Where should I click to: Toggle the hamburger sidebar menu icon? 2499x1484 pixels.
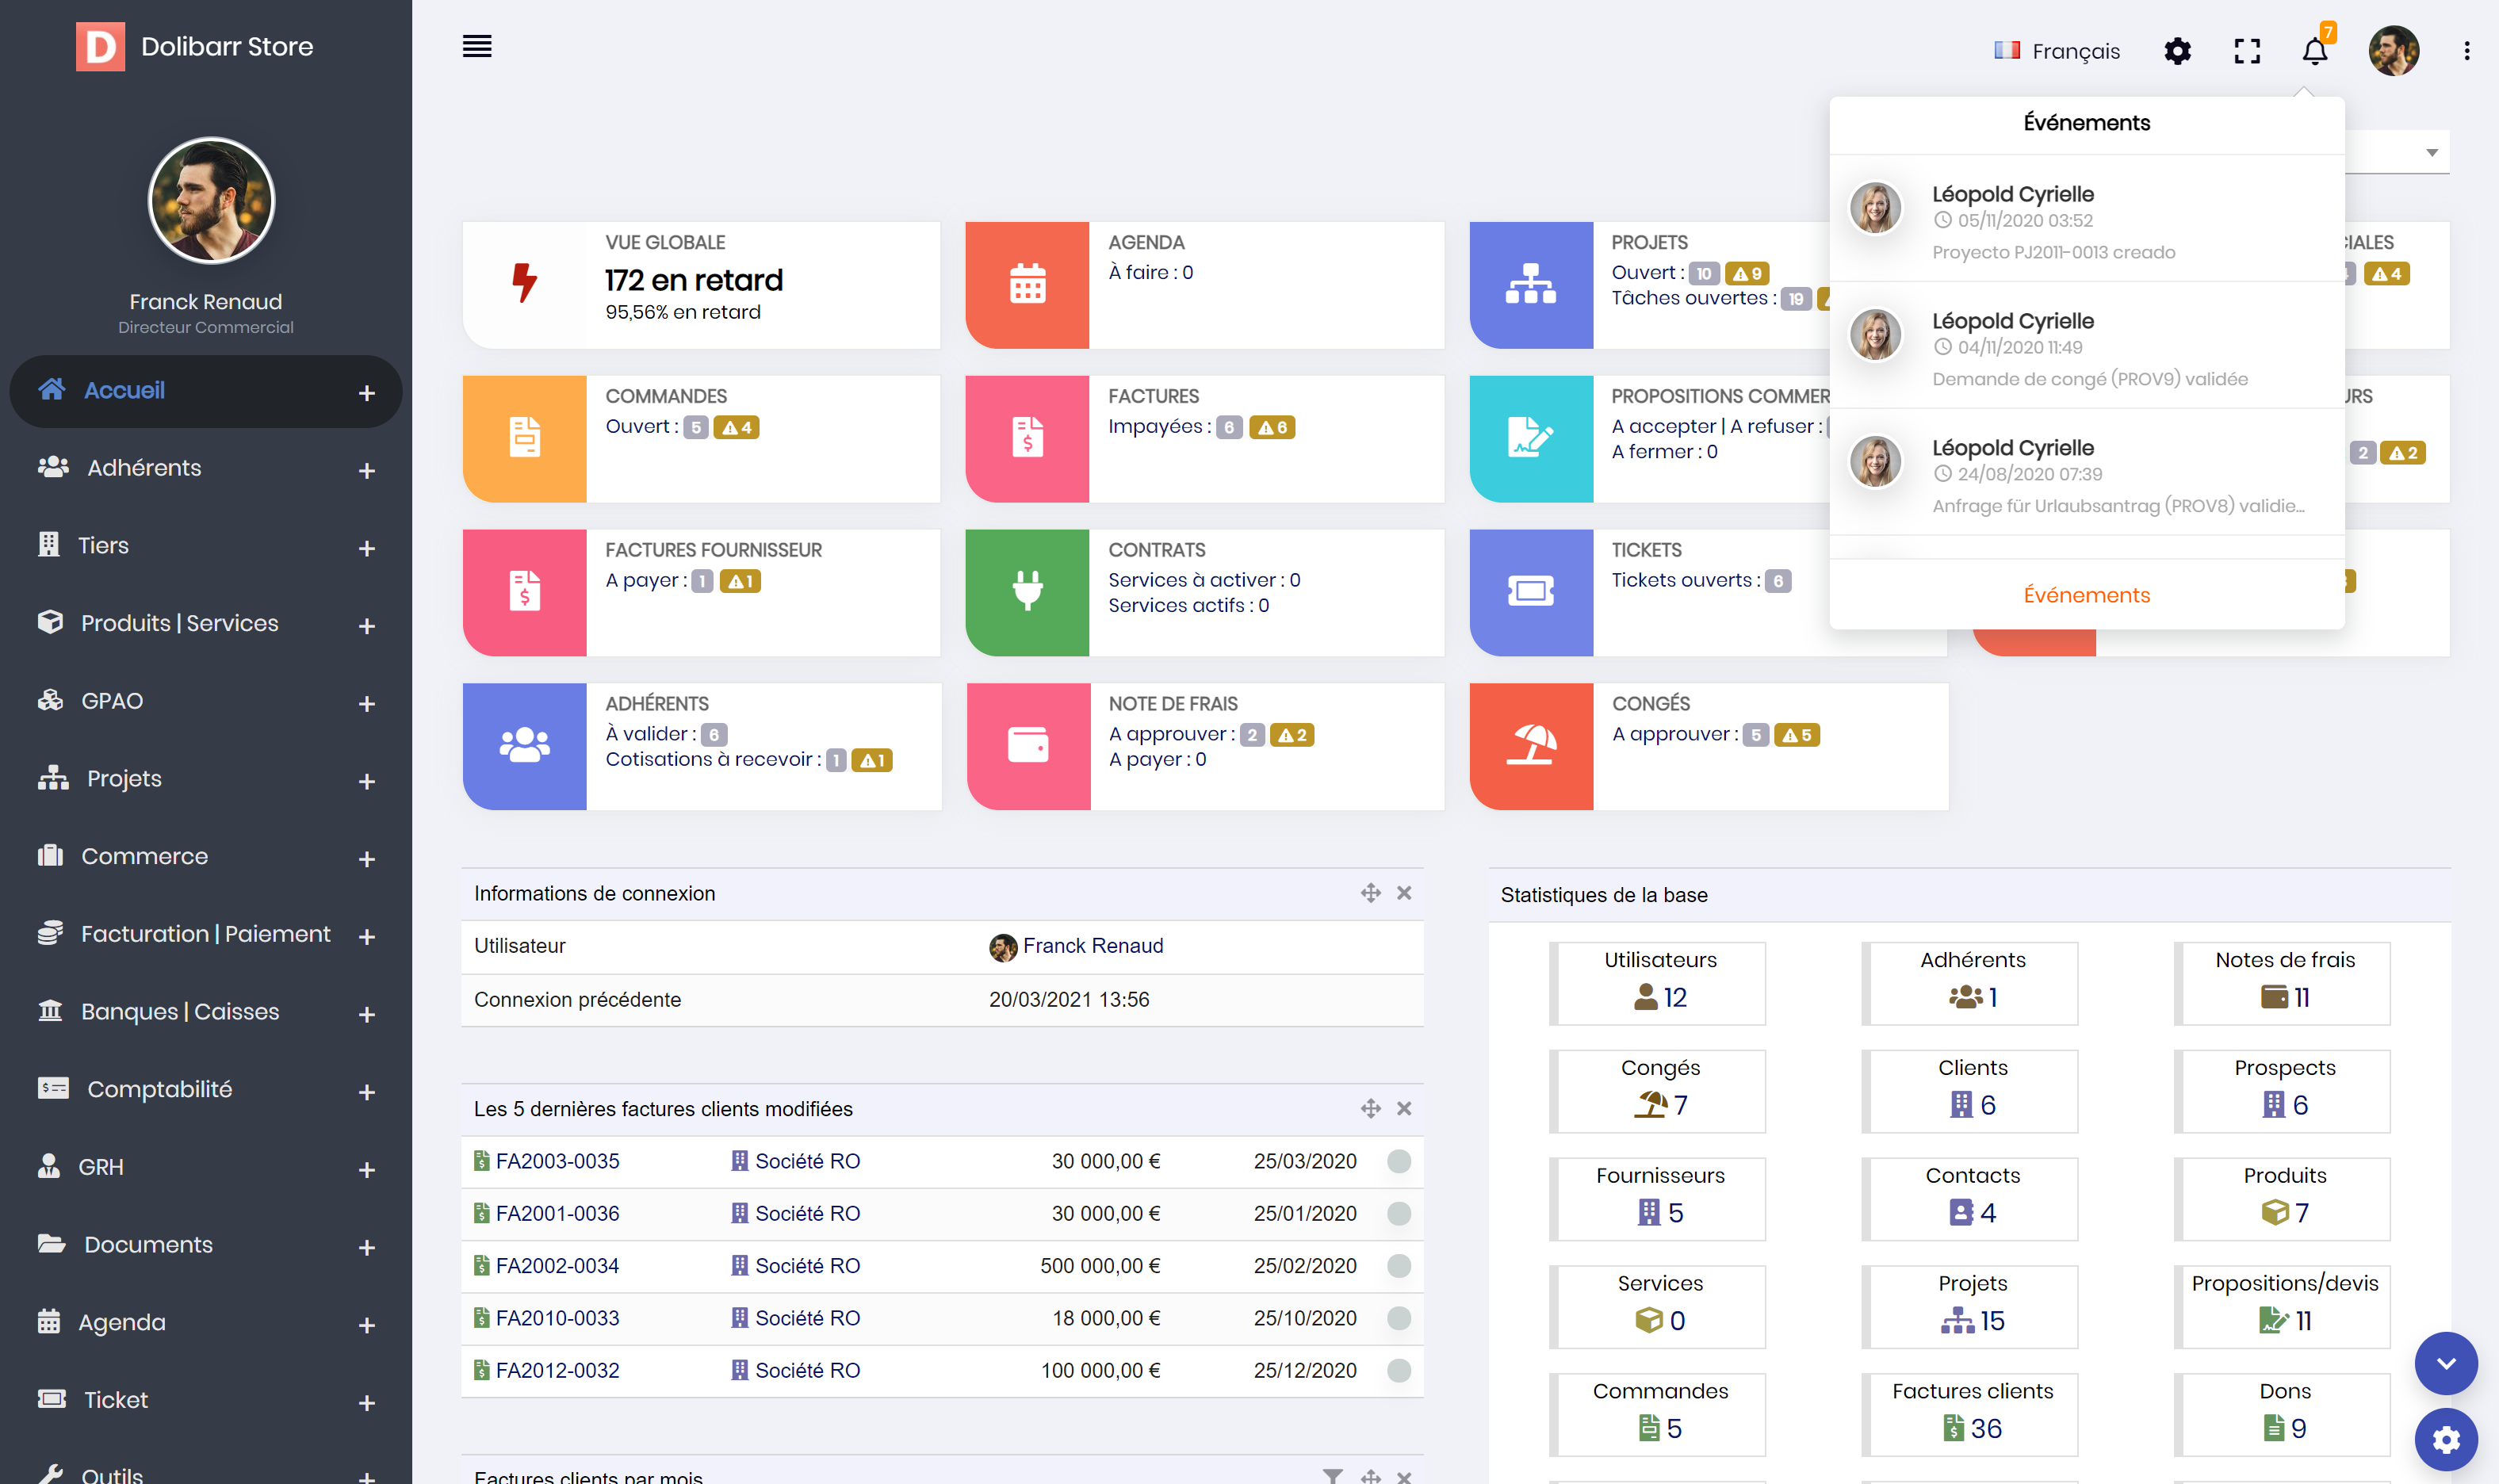477,47
